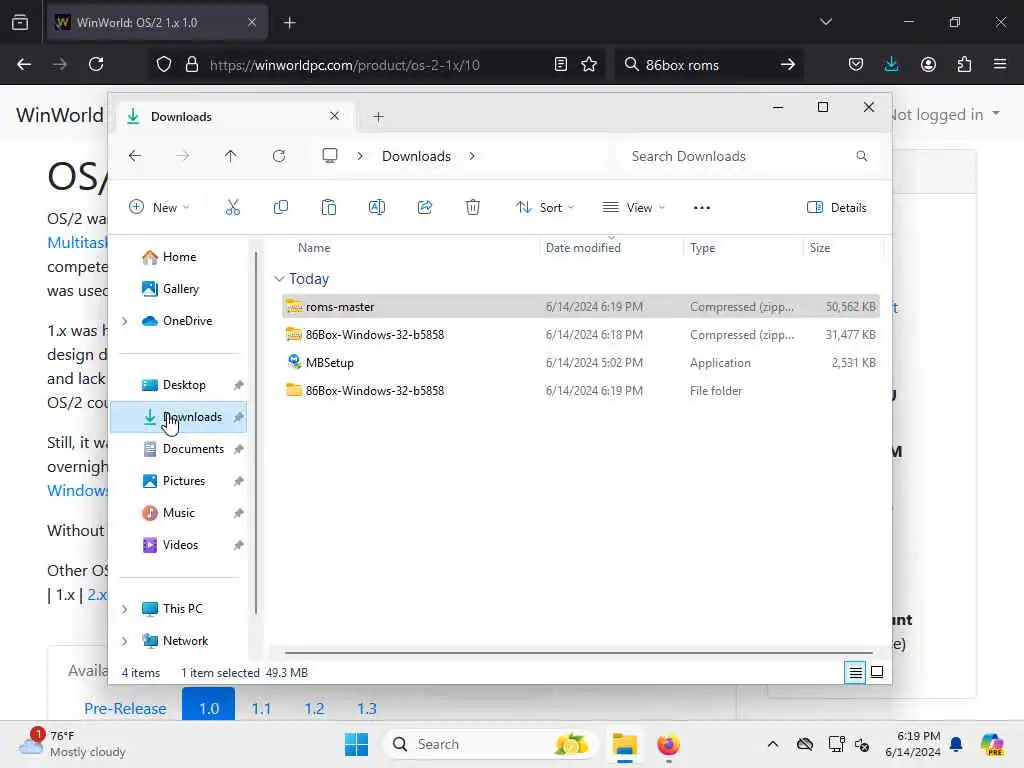Collapse the Today group
The image size is (1024, 768).
coord(280,279)
